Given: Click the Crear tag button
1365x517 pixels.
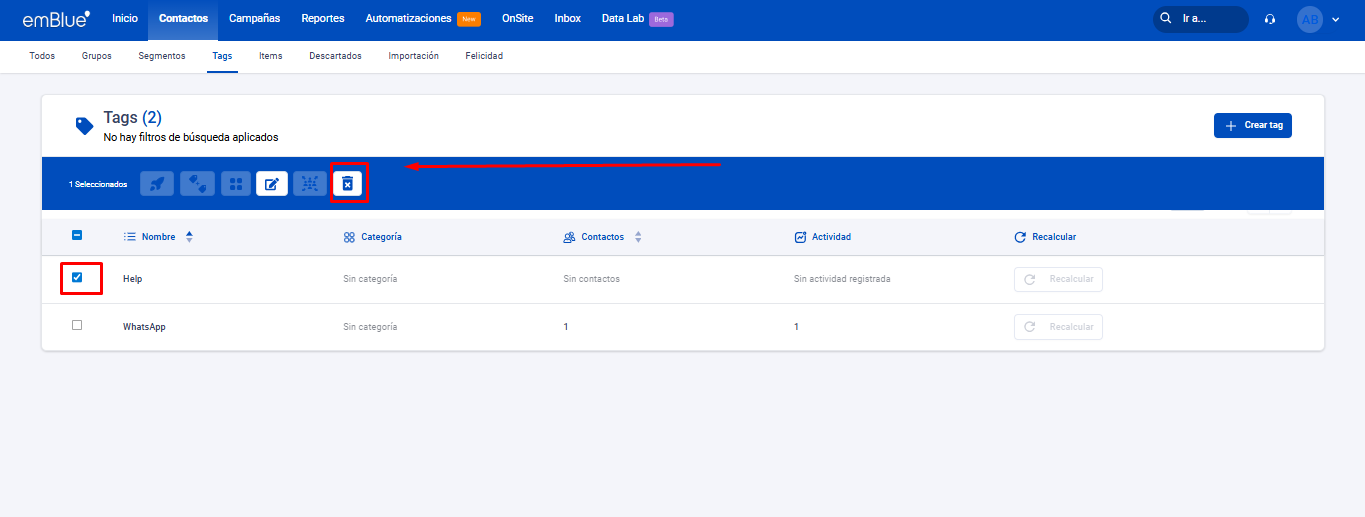Looking at the screenshot, I should [1252, 125].
